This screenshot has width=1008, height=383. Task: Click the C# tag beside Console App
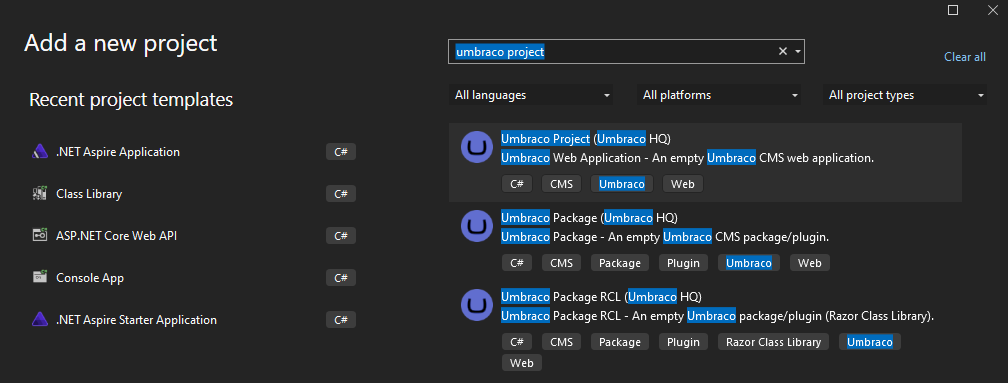coord(341,278)
